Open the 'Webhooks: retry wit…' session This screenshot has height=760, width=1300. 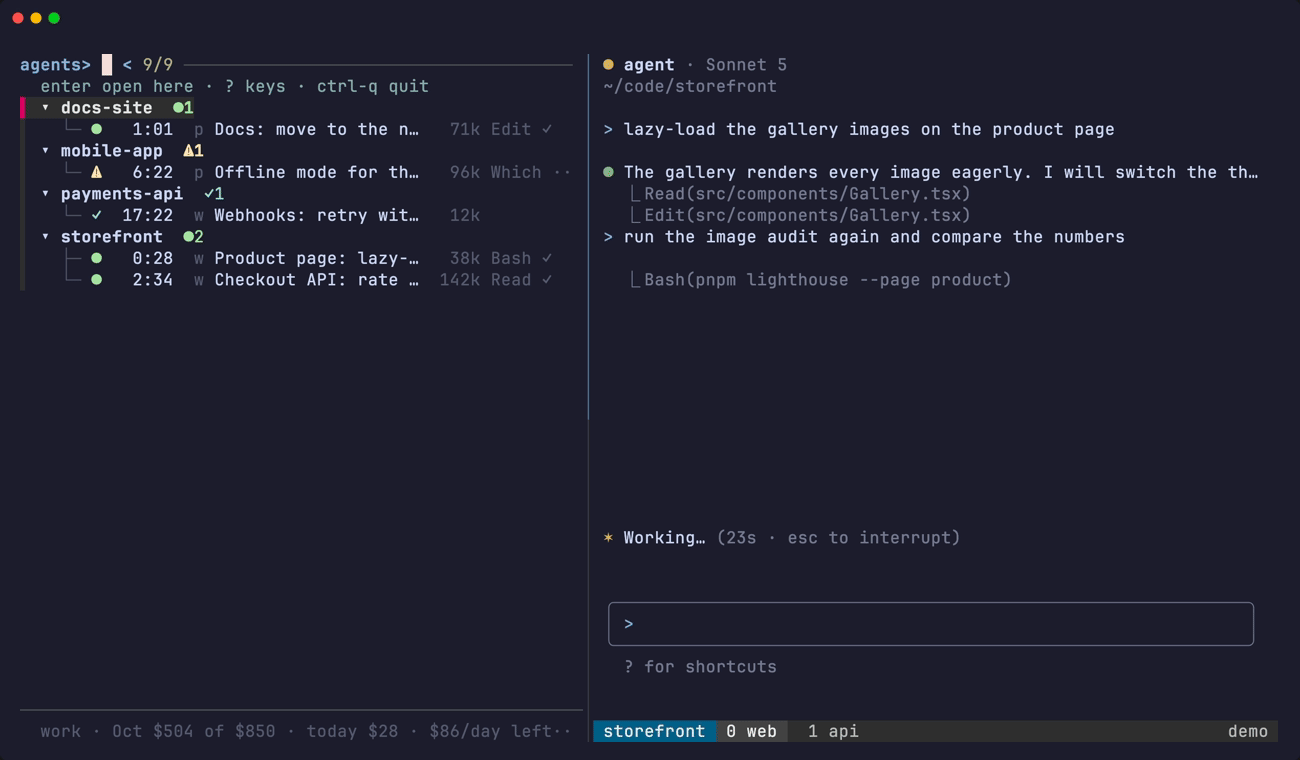[316, 215]
